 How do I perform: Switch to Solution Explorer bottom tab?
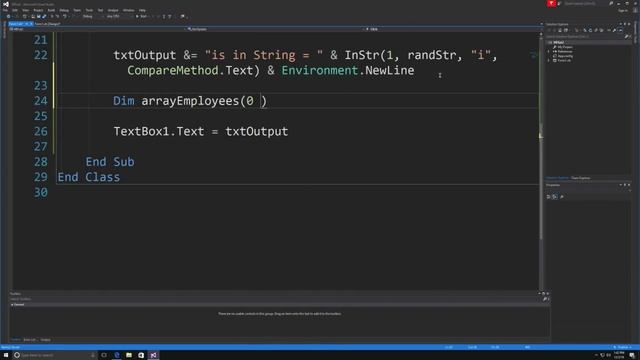tap(557, 178)
